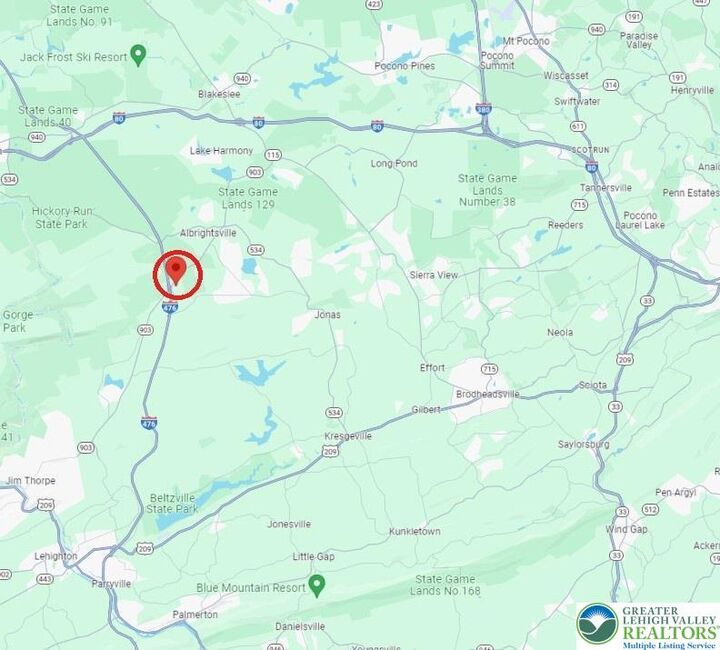Click the Greater Lehigh Valley Realtors logo
720x650 pixels.
pos(647,626)
